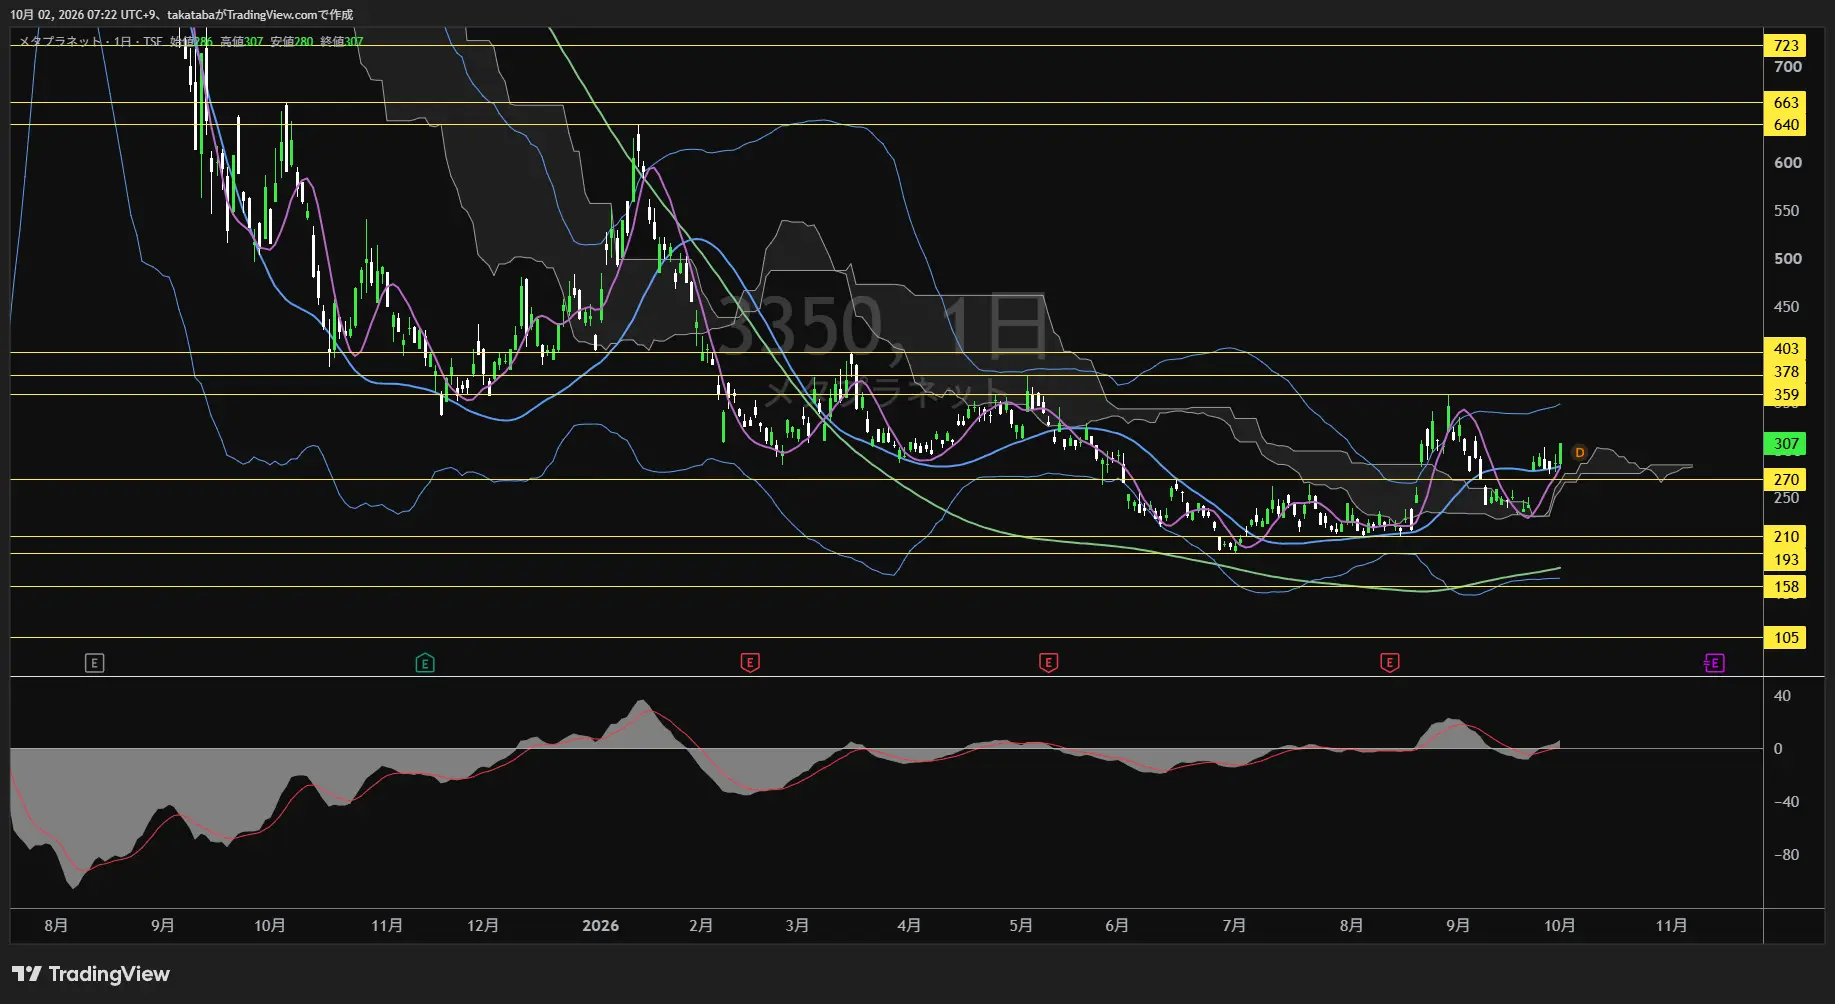
Task: Click the 終値307 close value in legend
Action: click(342, 42)
